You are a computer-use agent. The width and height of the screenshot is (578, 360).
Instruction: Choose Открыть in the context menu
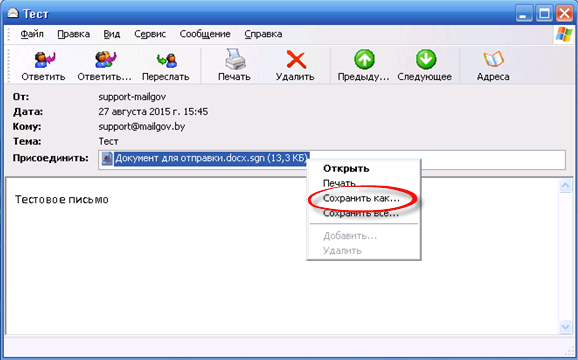346,169
